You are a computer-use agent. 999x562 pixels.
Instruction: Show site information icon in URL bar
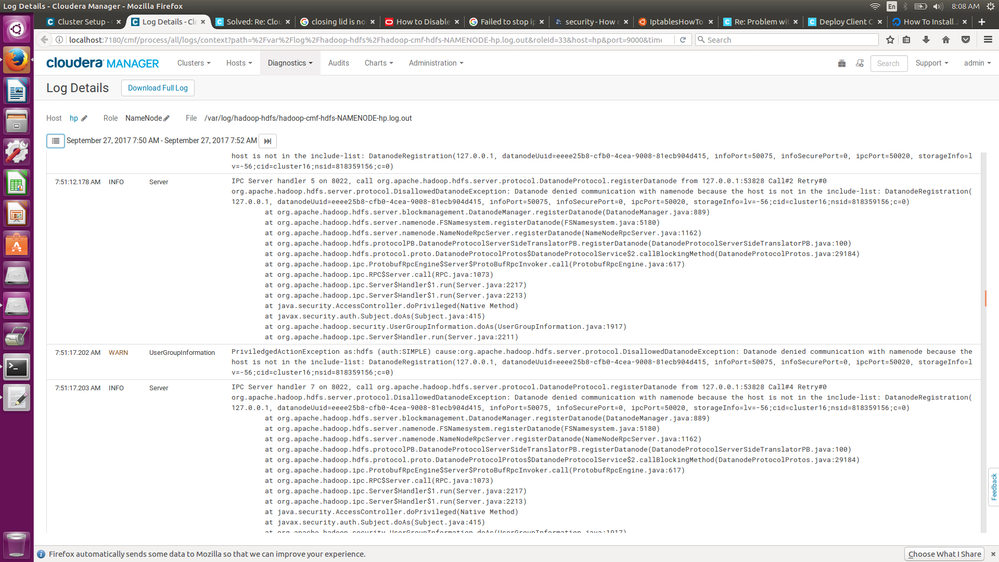59,40
